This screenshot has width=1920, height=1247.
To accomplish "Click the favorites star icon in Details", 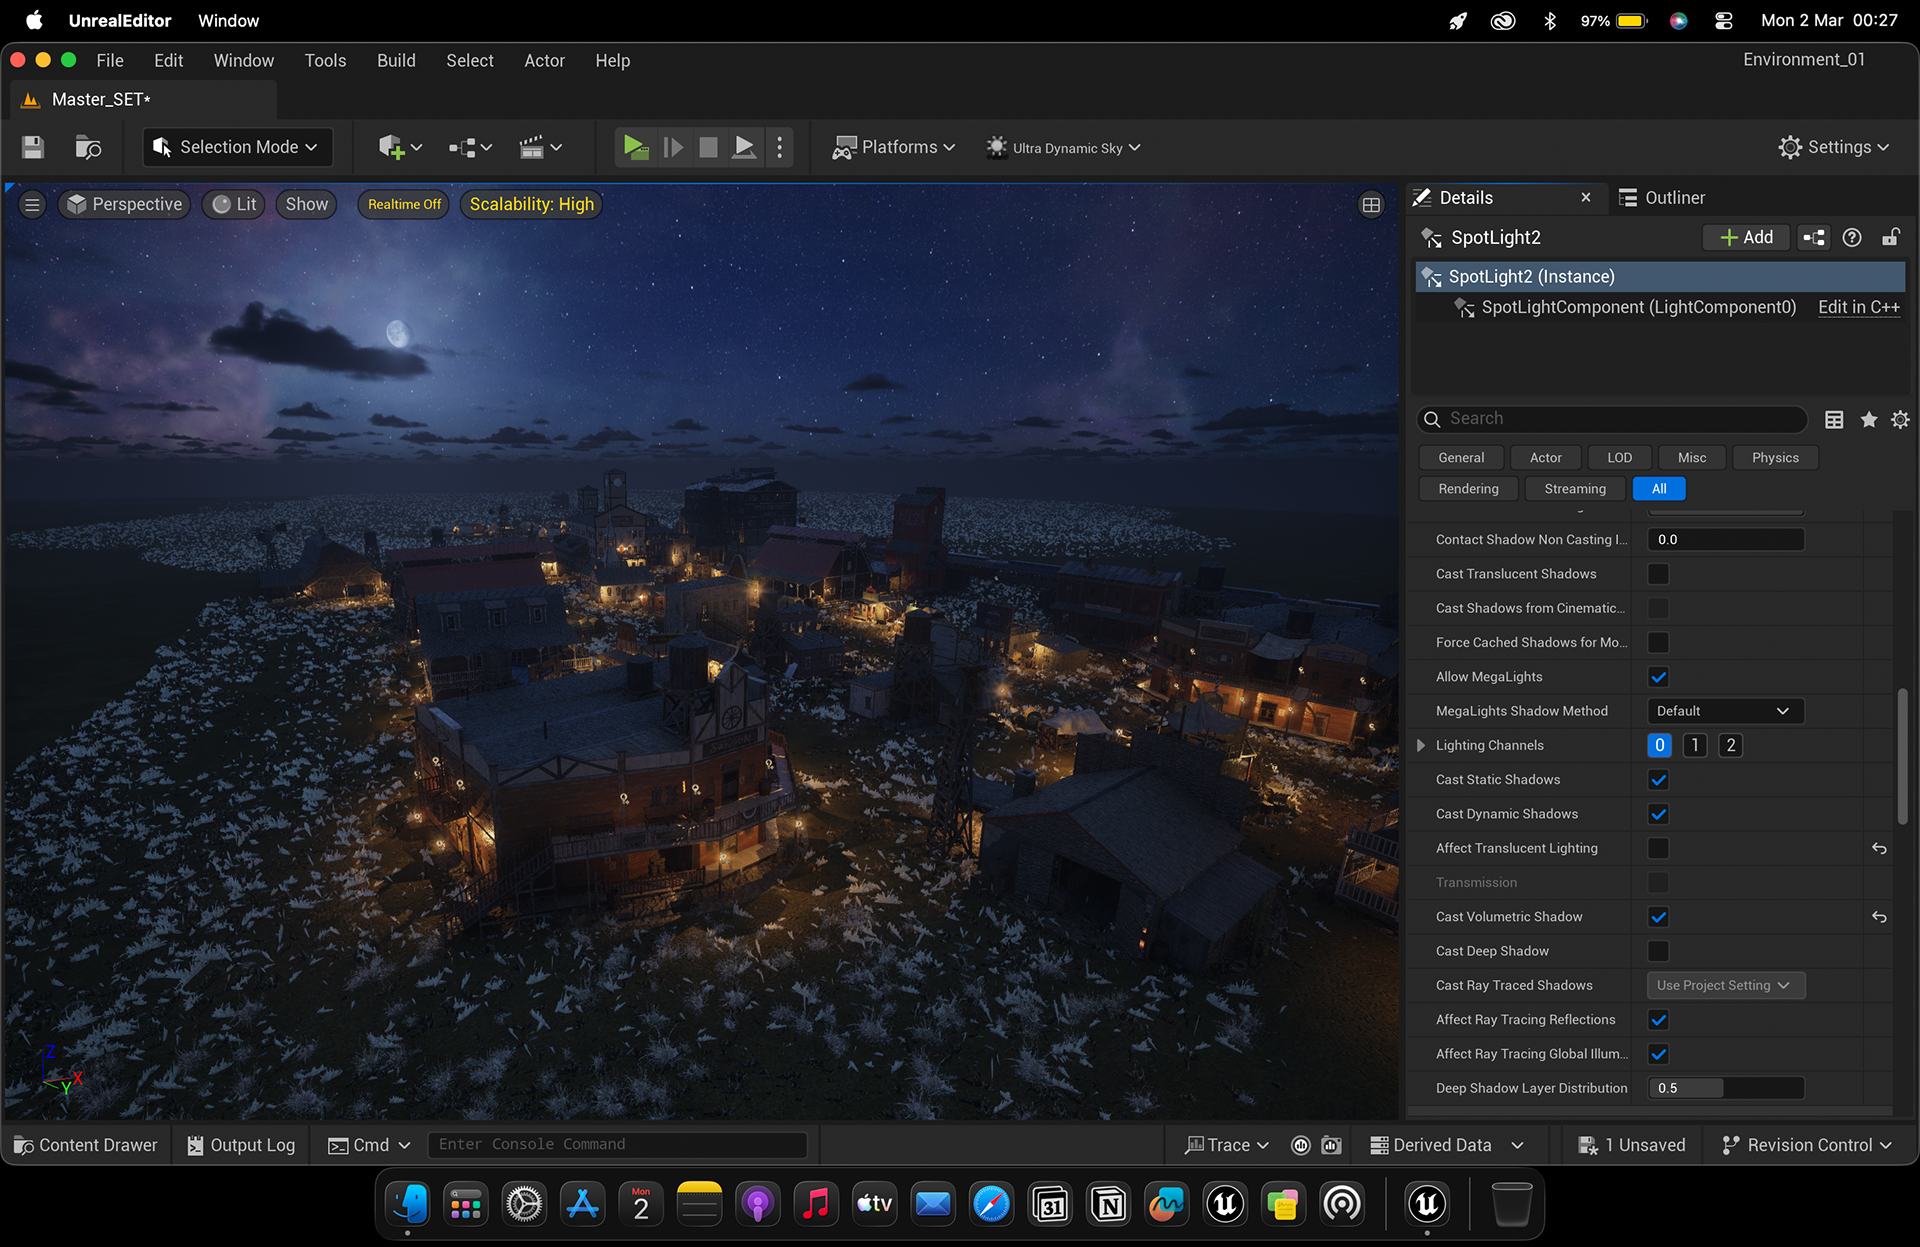I will pyautogui.click(x=1868, y=420).
